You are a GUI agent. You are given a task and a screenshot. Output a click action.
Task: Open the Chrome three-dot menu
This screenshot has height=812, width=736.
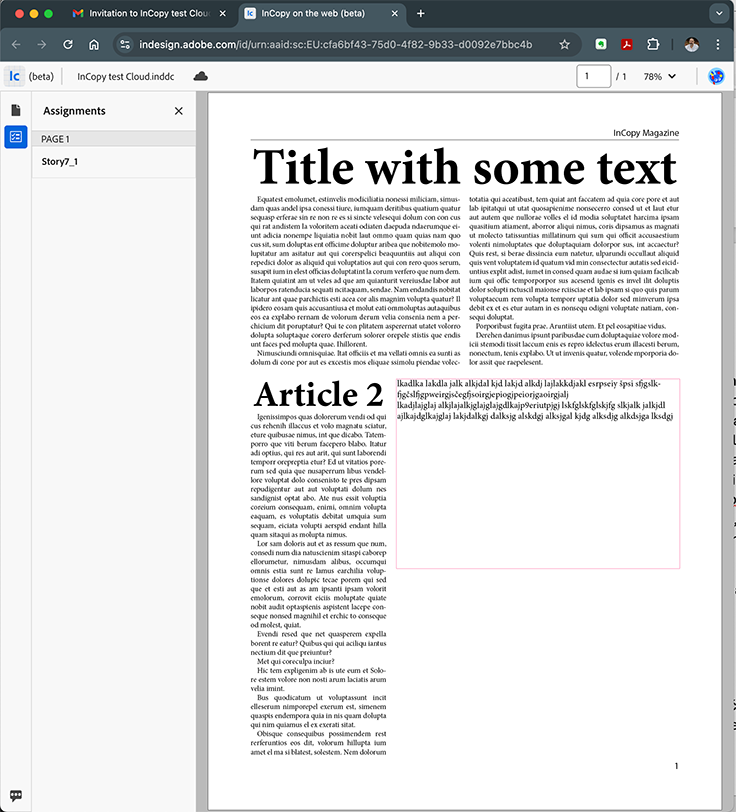tap(718, 45)
